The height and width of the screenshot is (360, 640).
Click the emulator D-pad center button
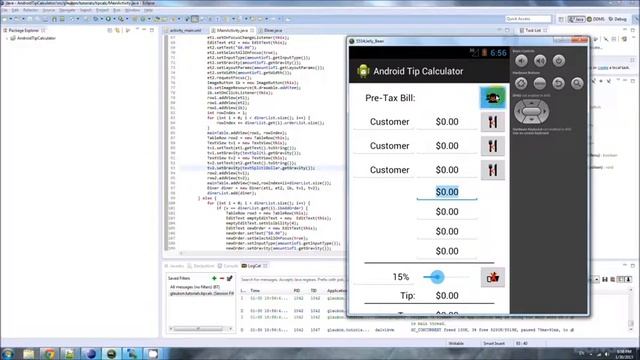pyautogui.click(x=531, y=111)
